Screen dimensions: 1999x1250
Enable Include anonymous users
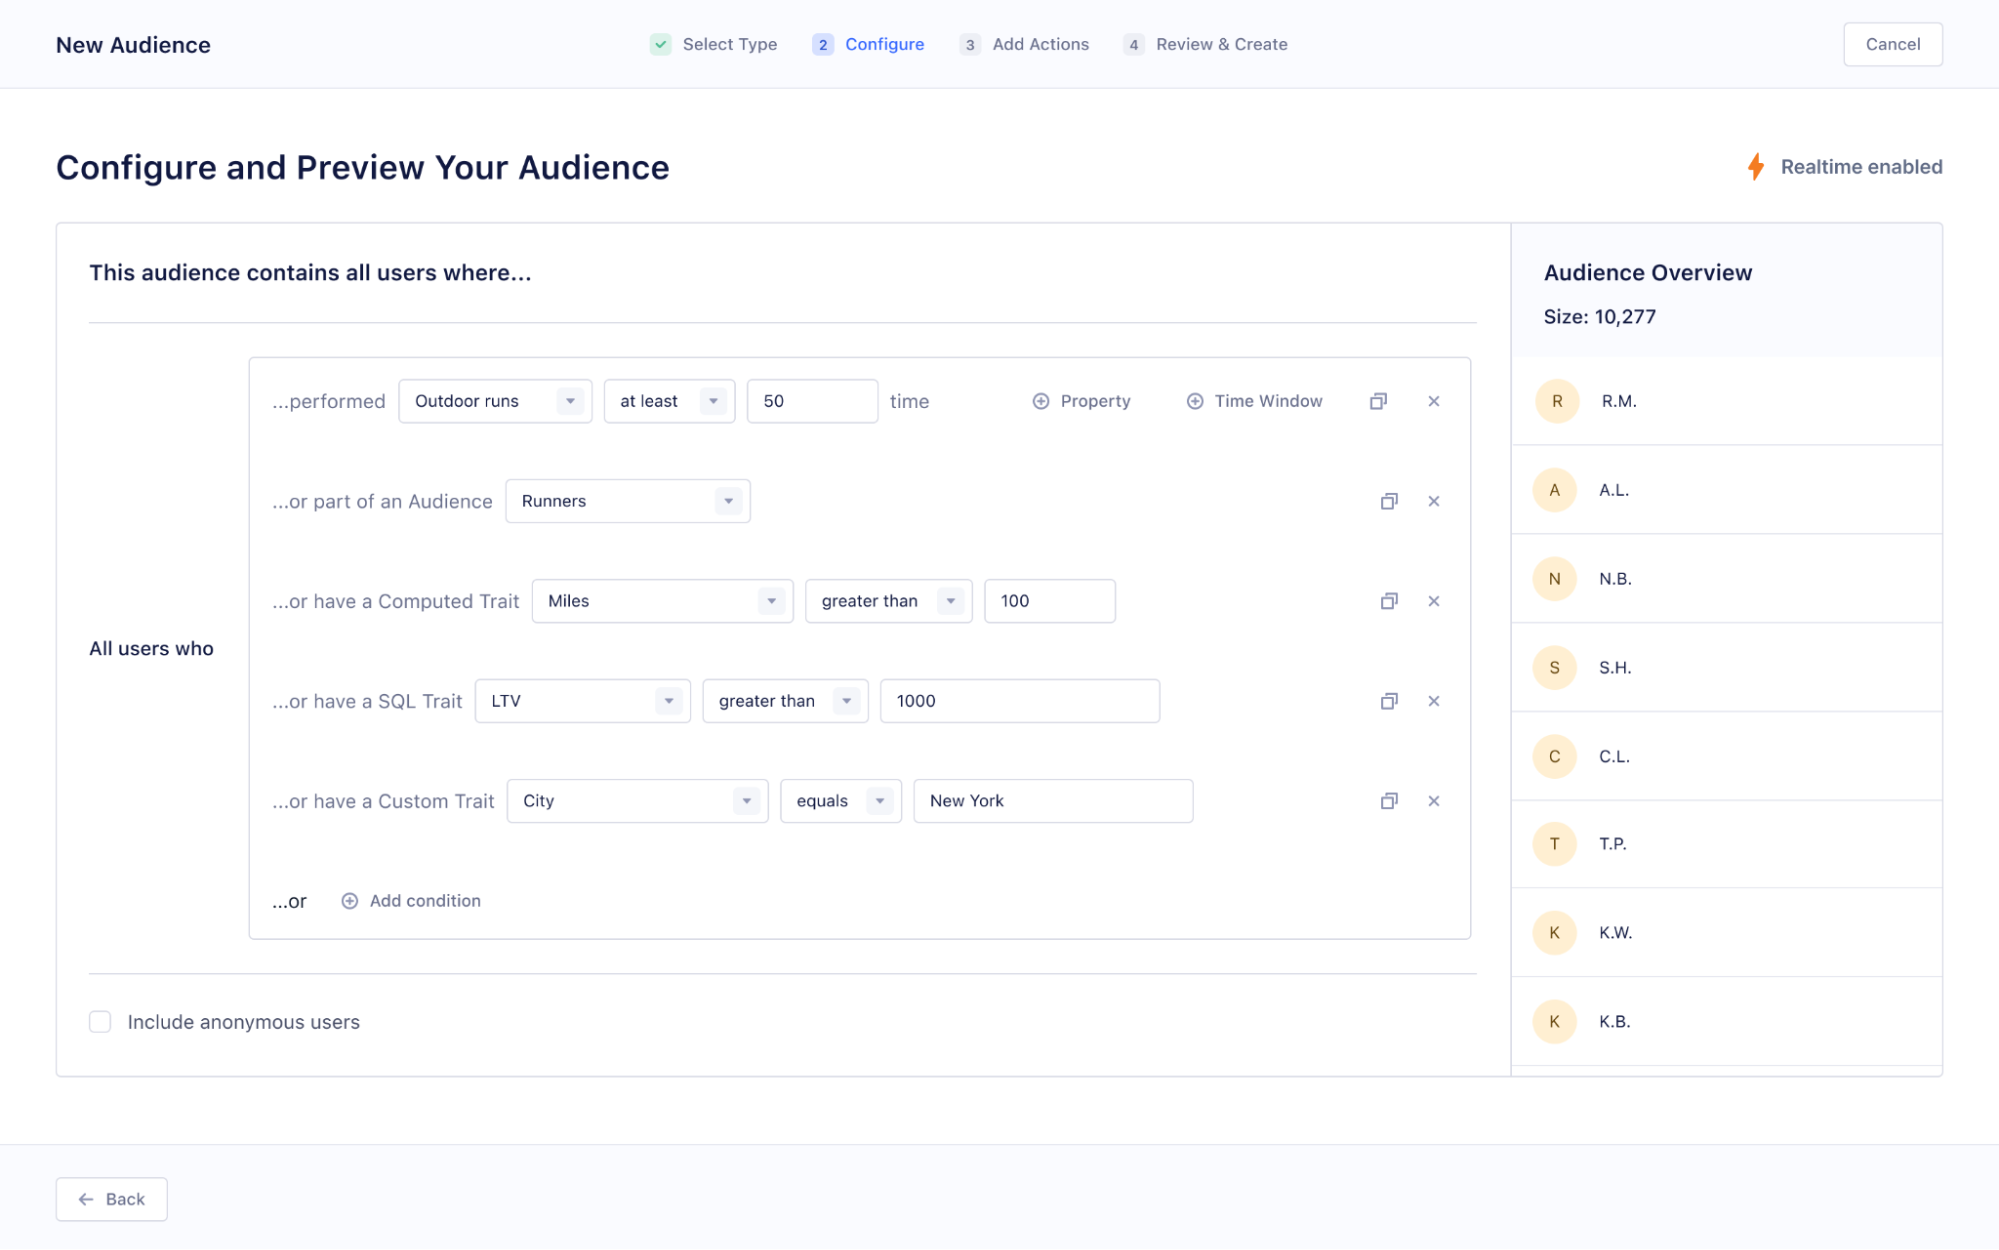click(100, 1021)
